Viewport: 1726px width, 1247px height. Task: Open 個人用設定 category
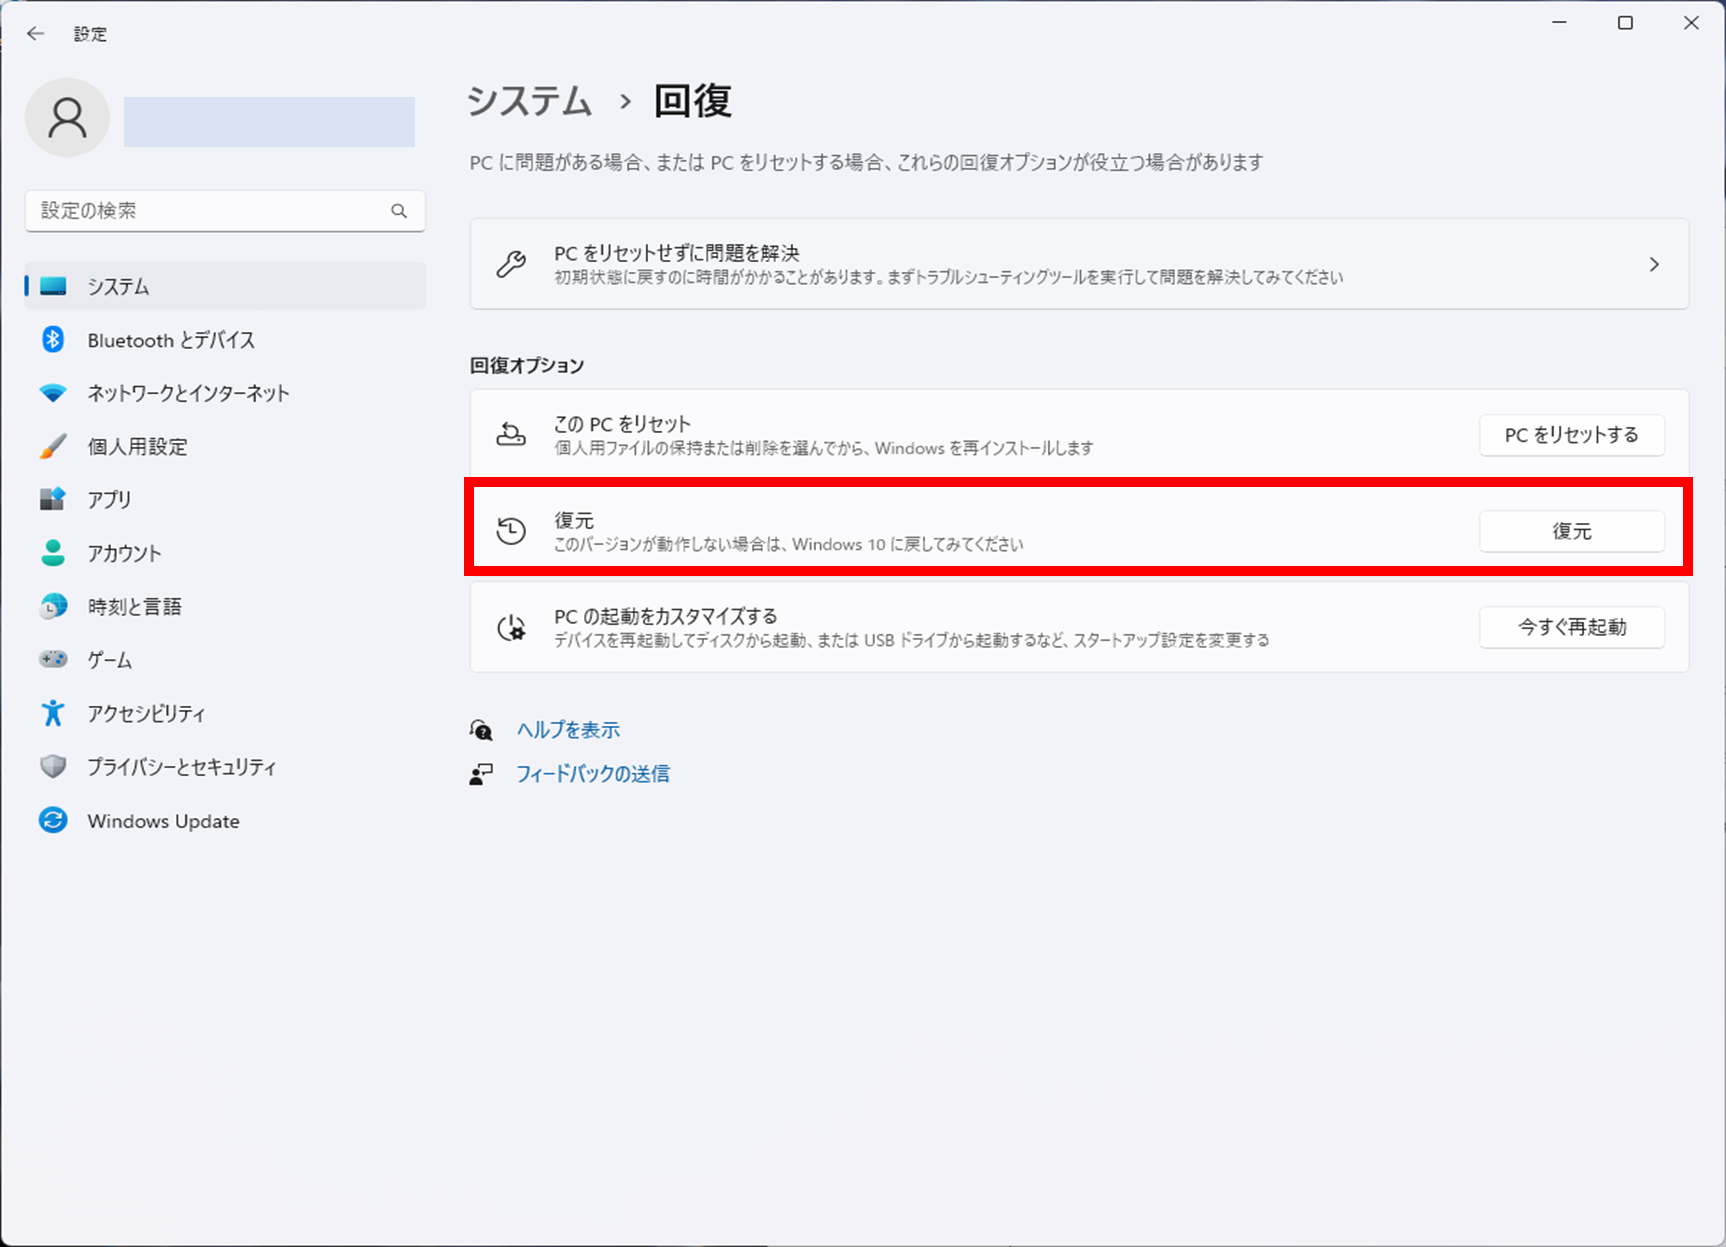pyautogui.click(x=226, y=446)
